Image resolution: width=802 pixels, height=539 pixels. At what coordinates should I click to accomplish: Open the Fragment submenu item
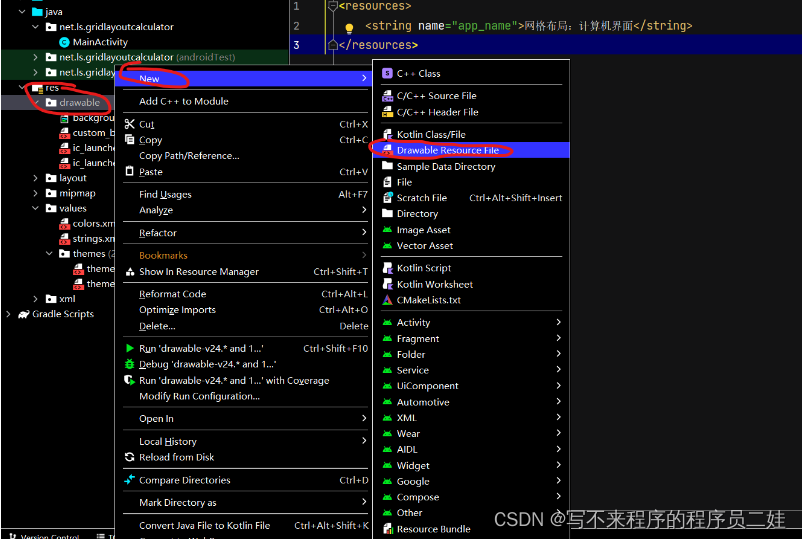(471, 339)
